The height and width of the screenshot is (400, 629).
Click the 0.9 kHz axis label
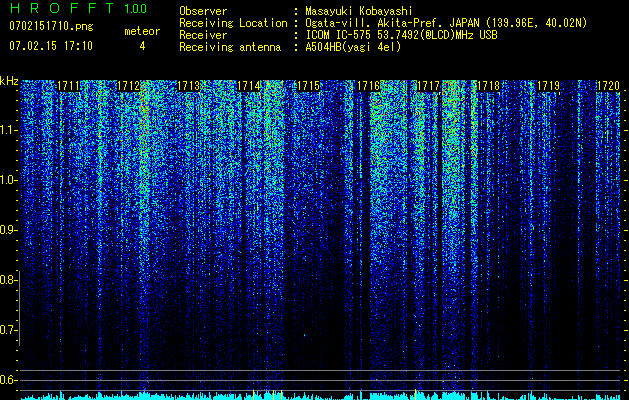click(9, 230)
